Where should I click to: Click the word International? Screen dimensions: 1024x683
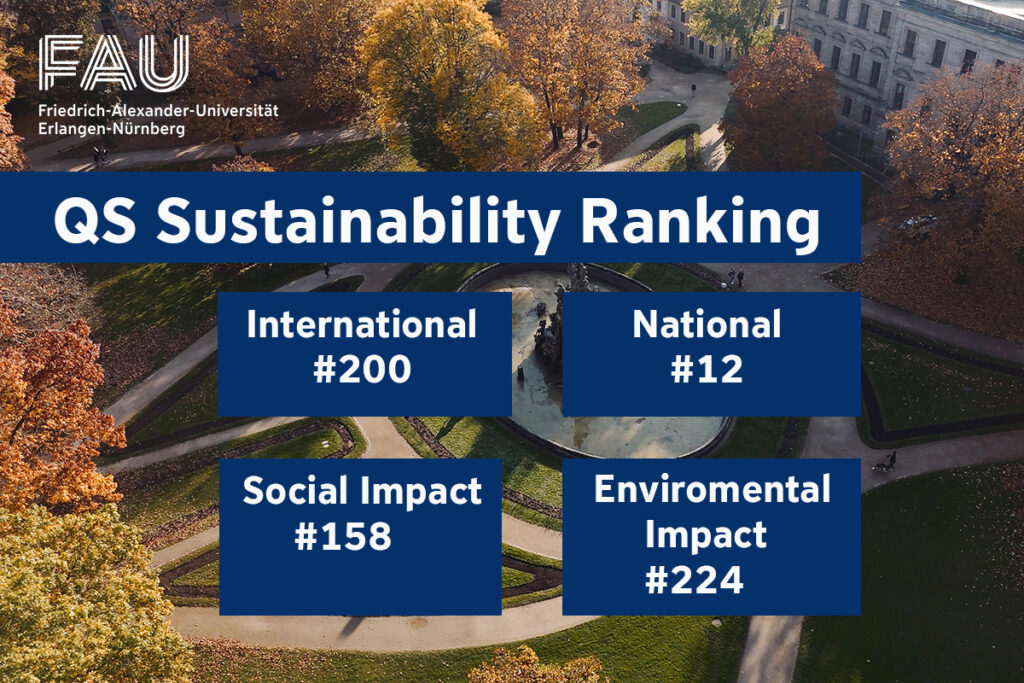tap(362, 325)
